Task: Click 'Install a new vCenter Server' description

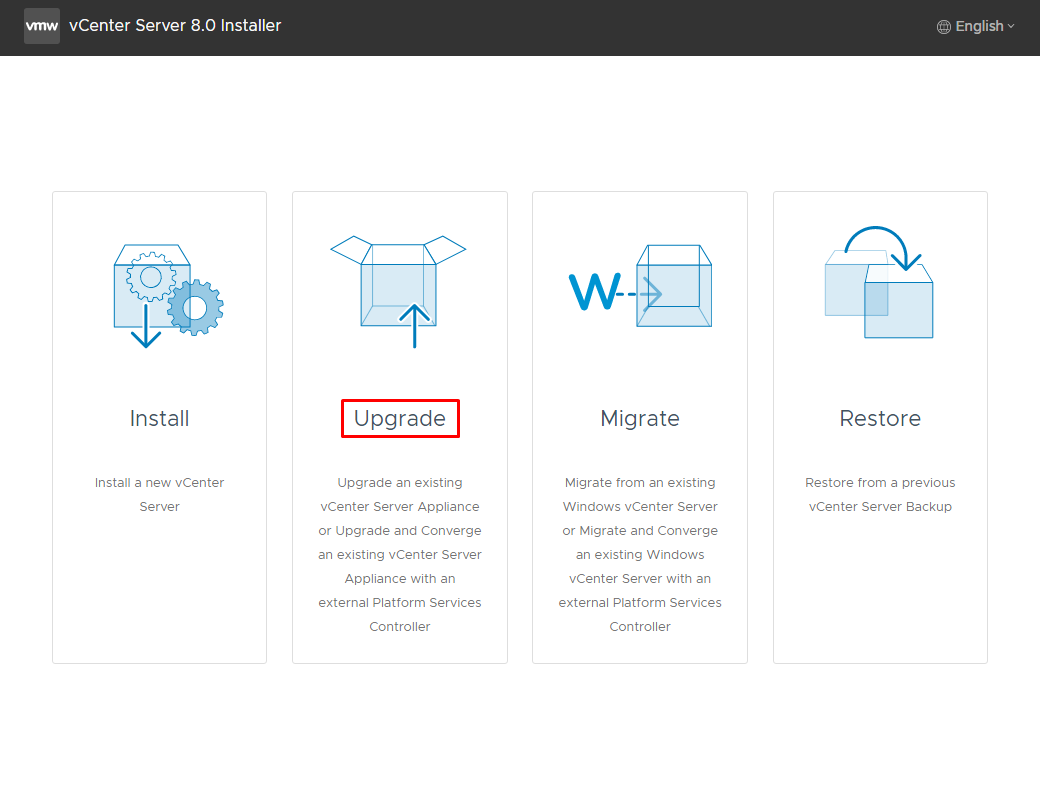Action: click(159, 495)
